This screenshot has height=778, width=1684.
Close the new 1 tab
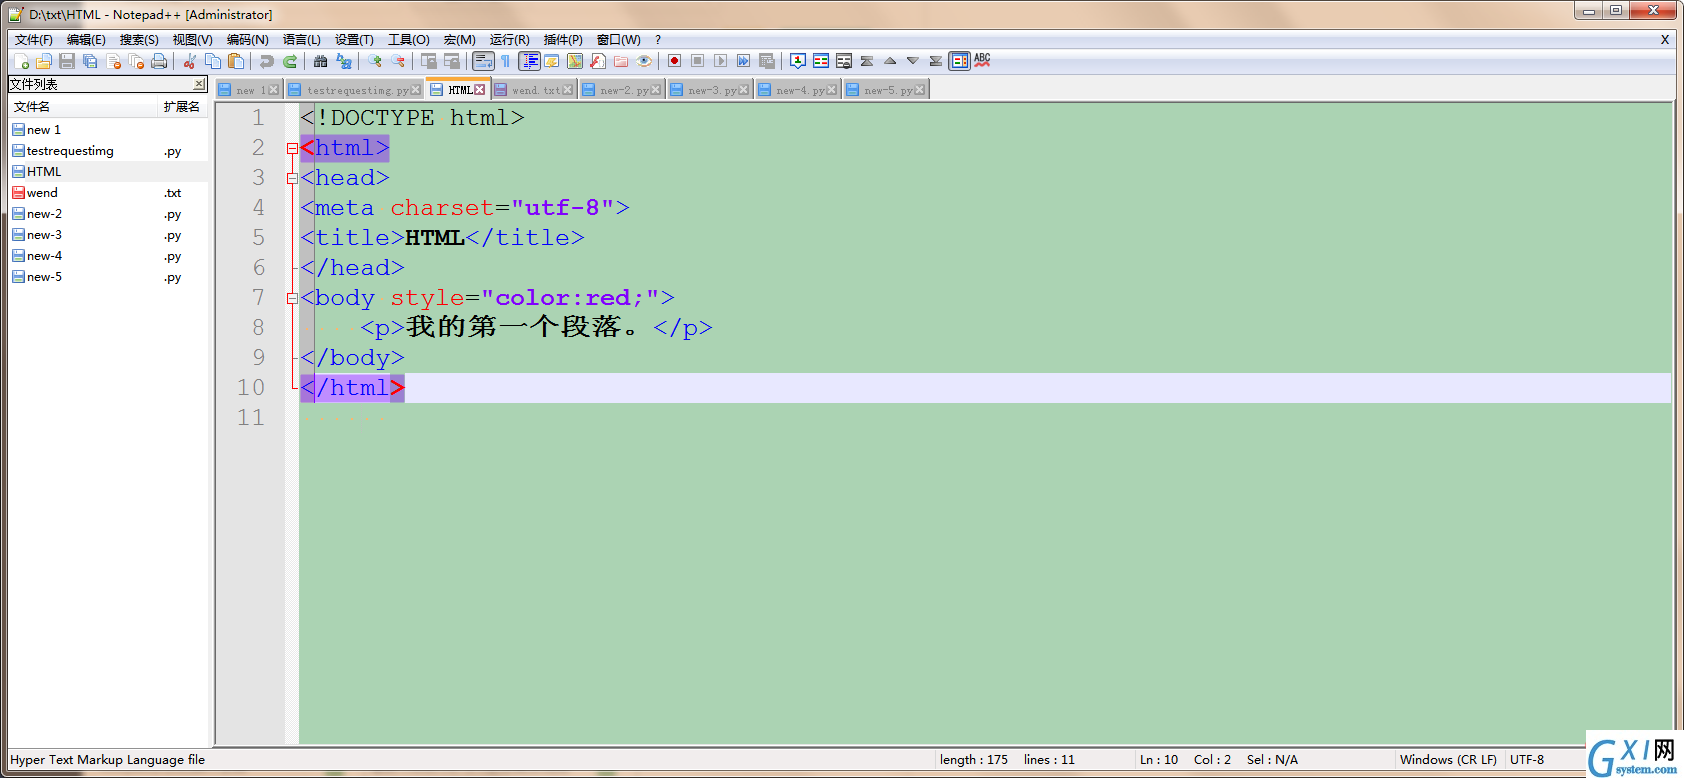pos(274,90)
